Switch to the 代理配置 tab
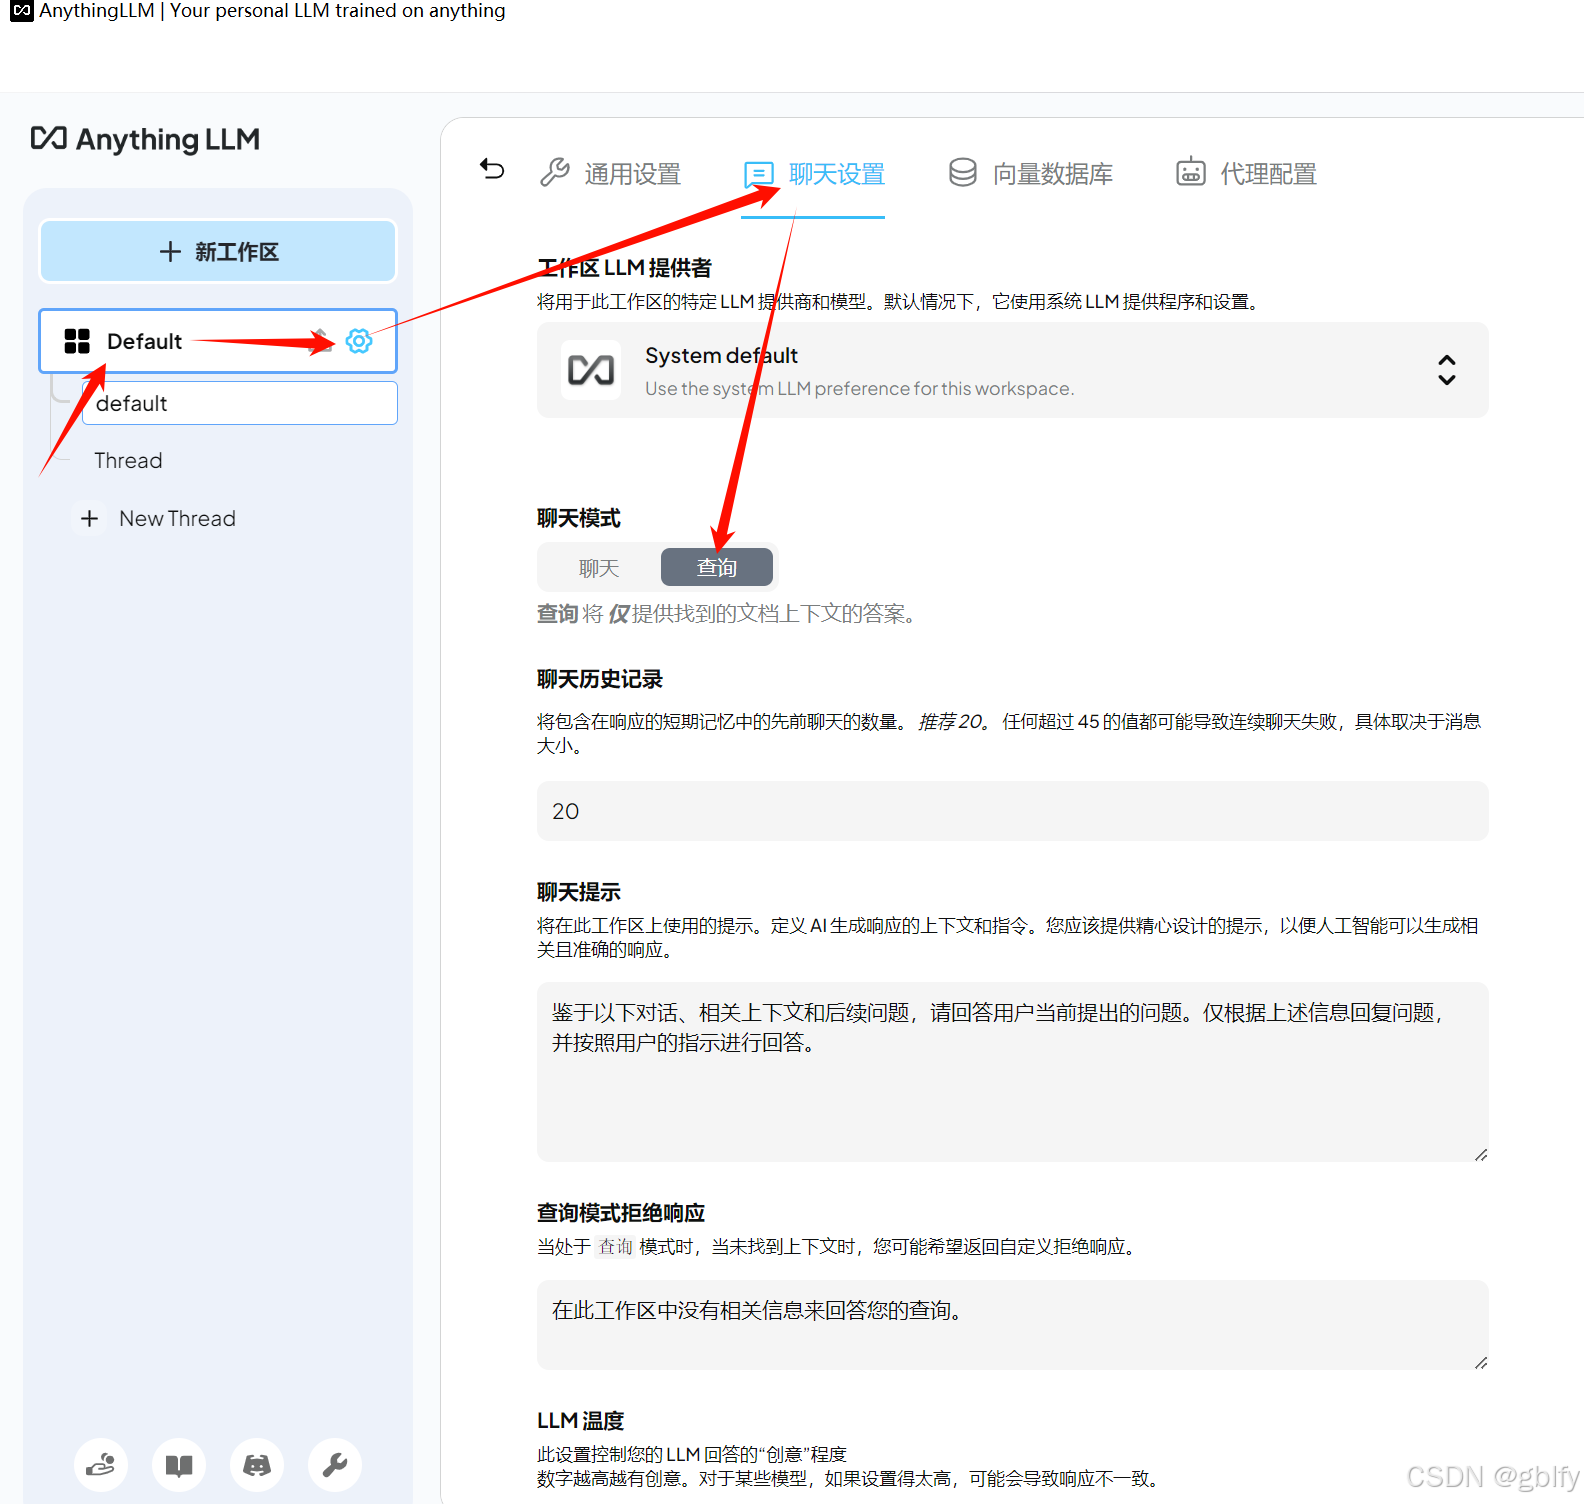 (x=1247, y=174)
